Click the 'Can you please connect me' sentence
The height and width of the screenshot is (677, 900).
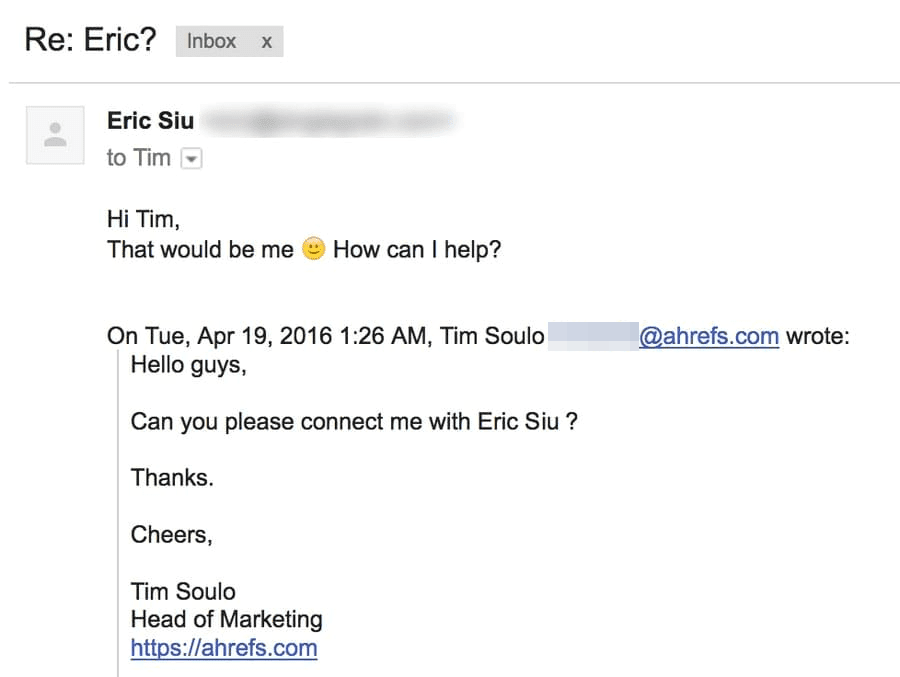click(x=354, y=421)
